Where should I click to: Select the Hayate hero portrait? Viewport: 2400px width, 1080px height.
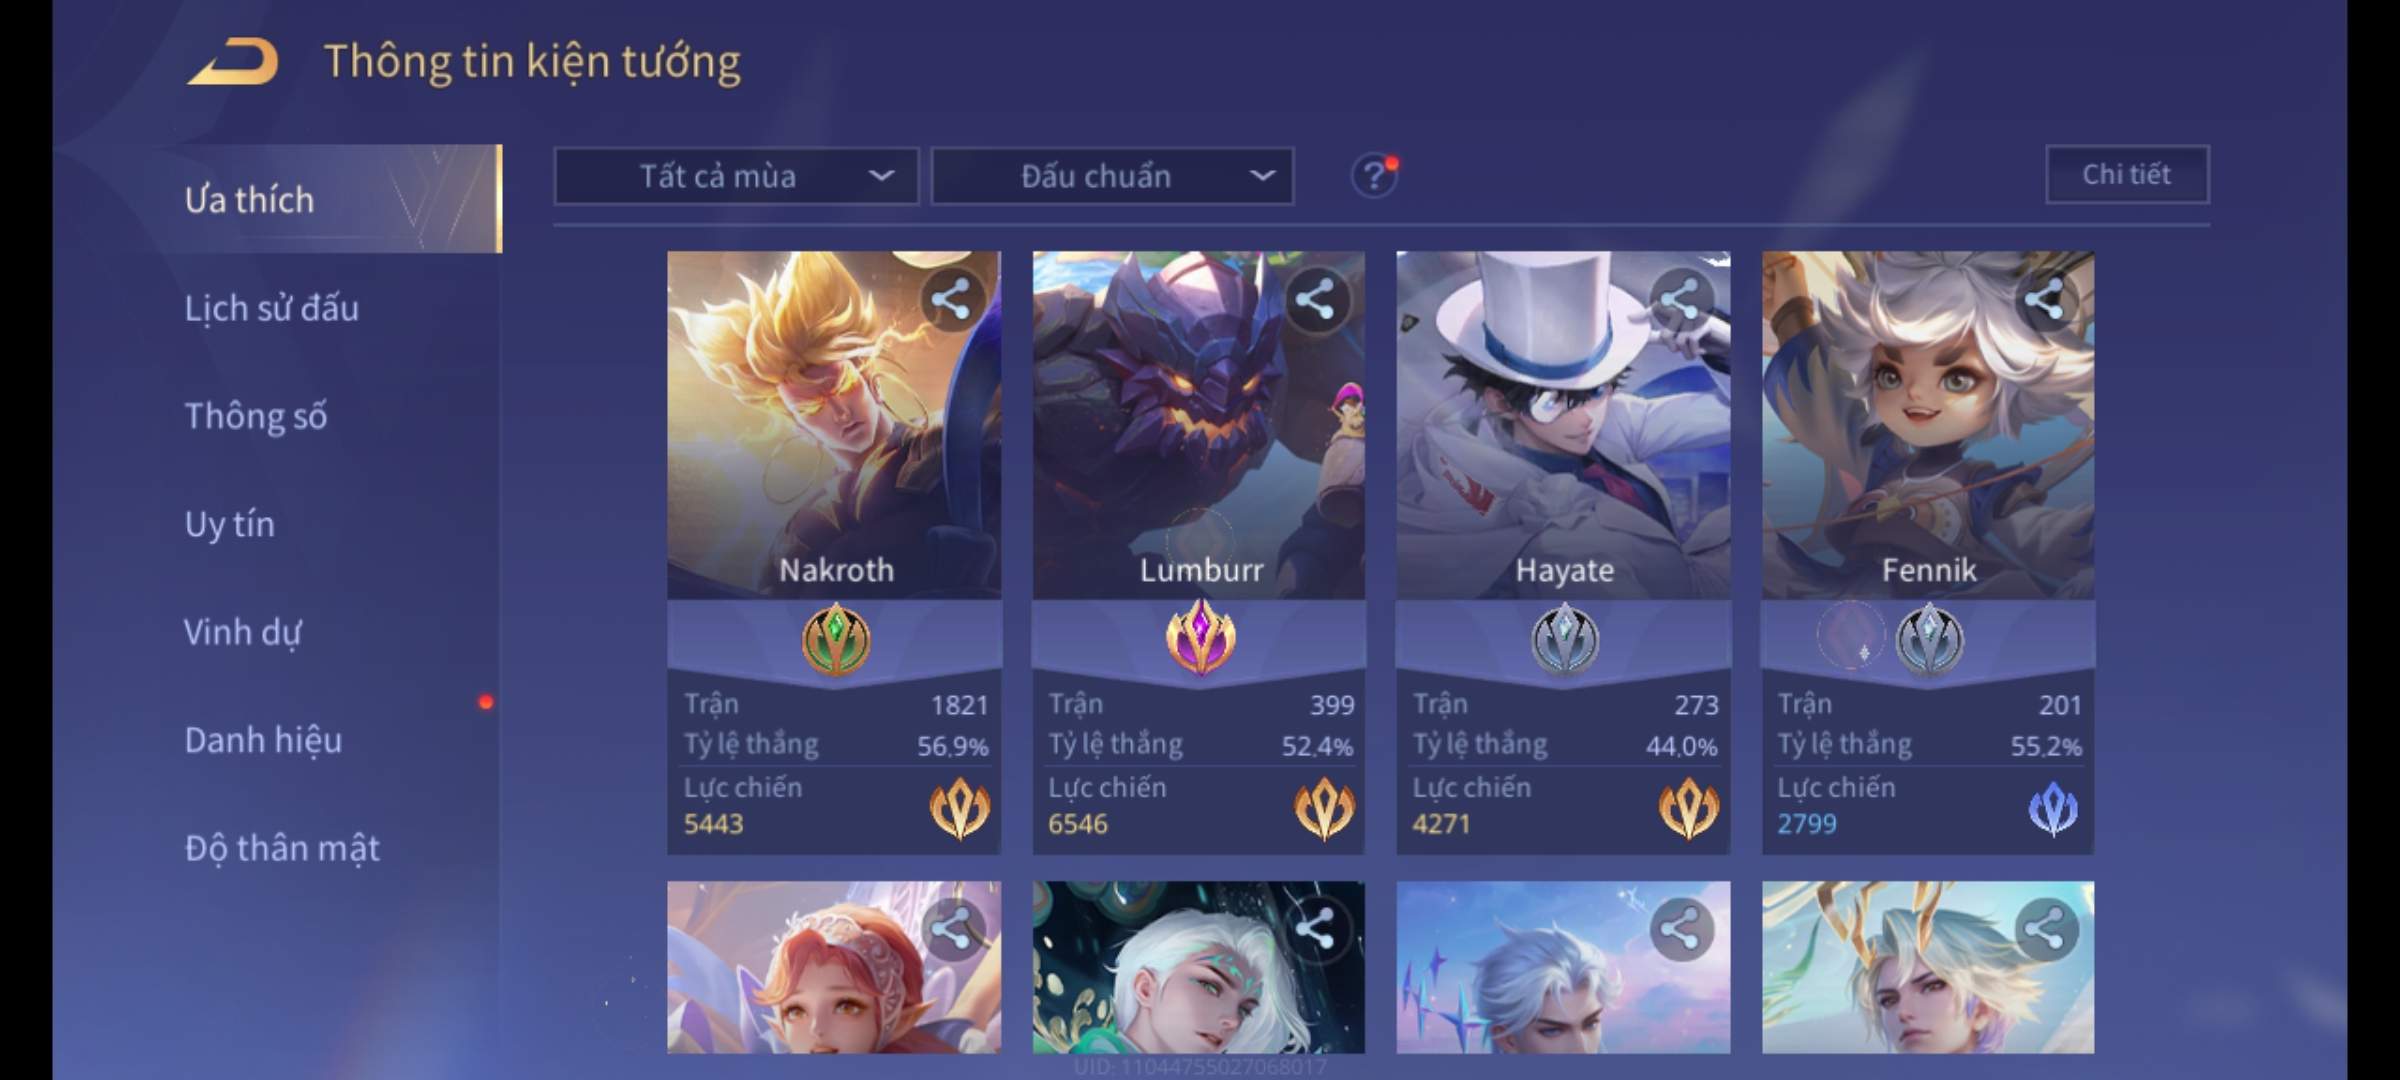click(1563, 425)
